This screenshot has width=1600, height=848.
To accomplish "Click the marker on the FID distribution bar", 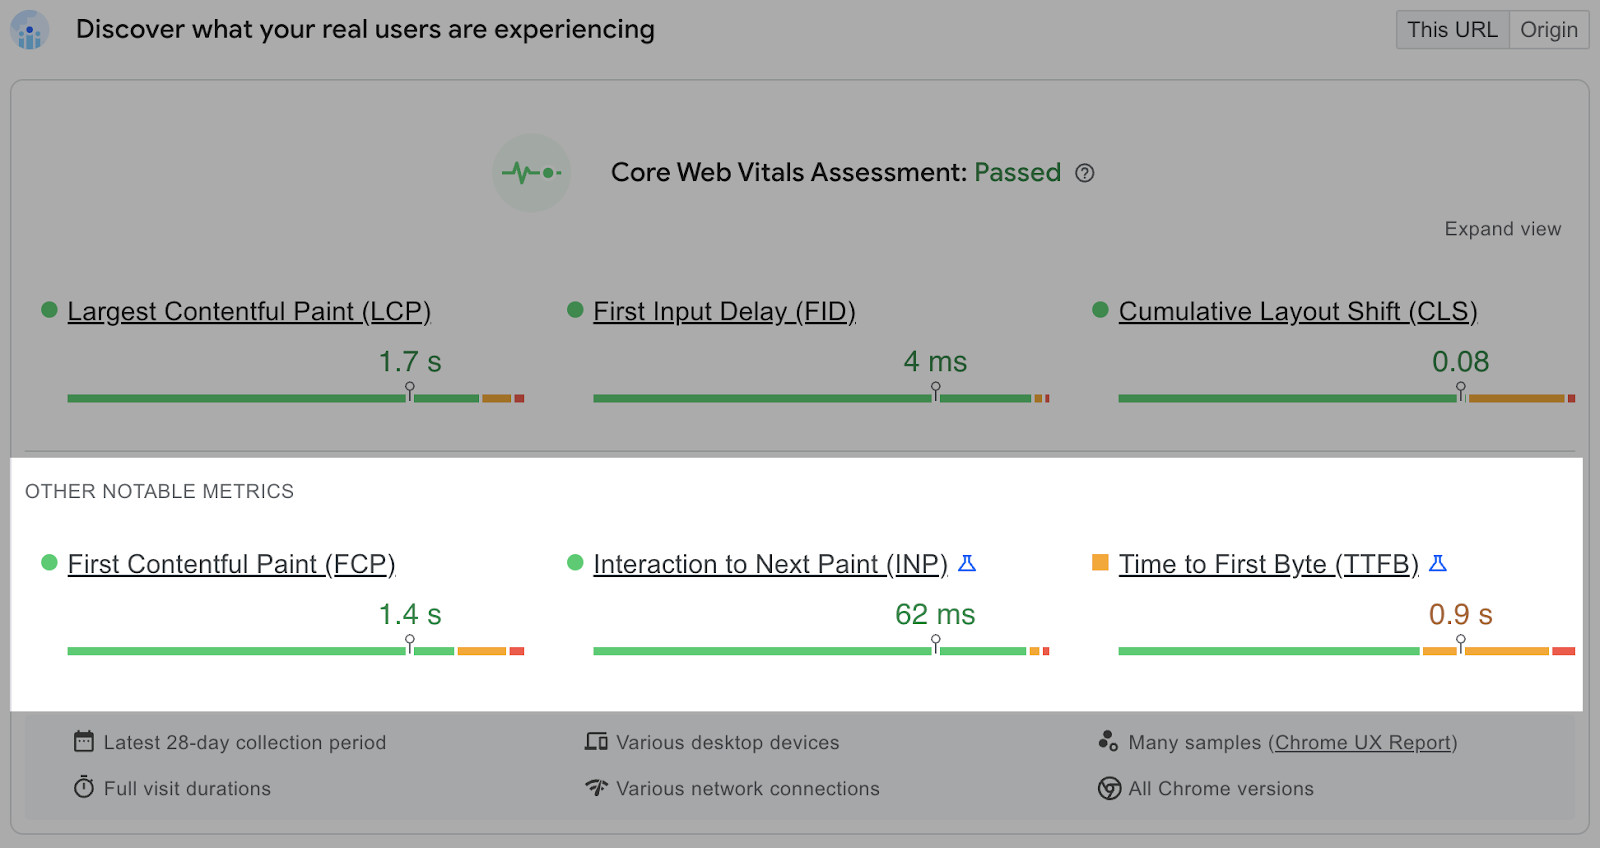I will click(x=935, y=394).
